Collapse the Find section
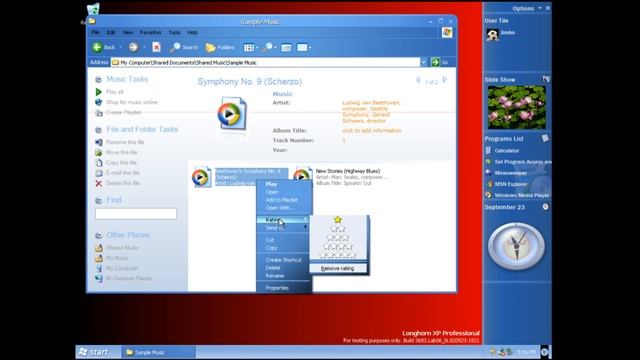Image resolution: width=640 pixels, height=360 pixels. pos(98,200)
